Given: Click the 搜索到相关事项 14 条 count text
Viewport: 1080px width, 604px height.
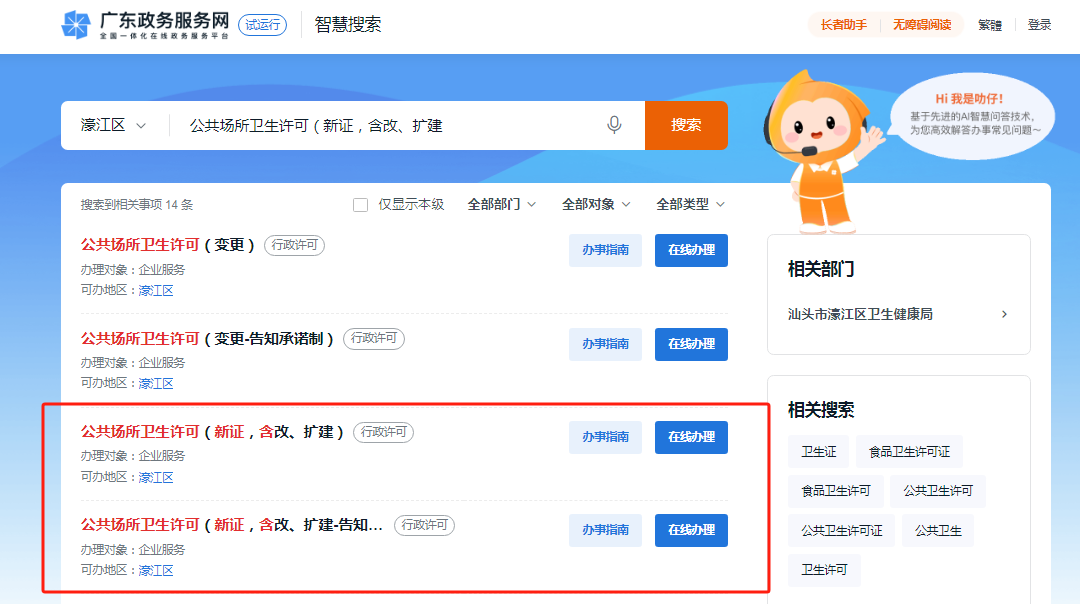Looking at the screenshot, I should (137, 205).
